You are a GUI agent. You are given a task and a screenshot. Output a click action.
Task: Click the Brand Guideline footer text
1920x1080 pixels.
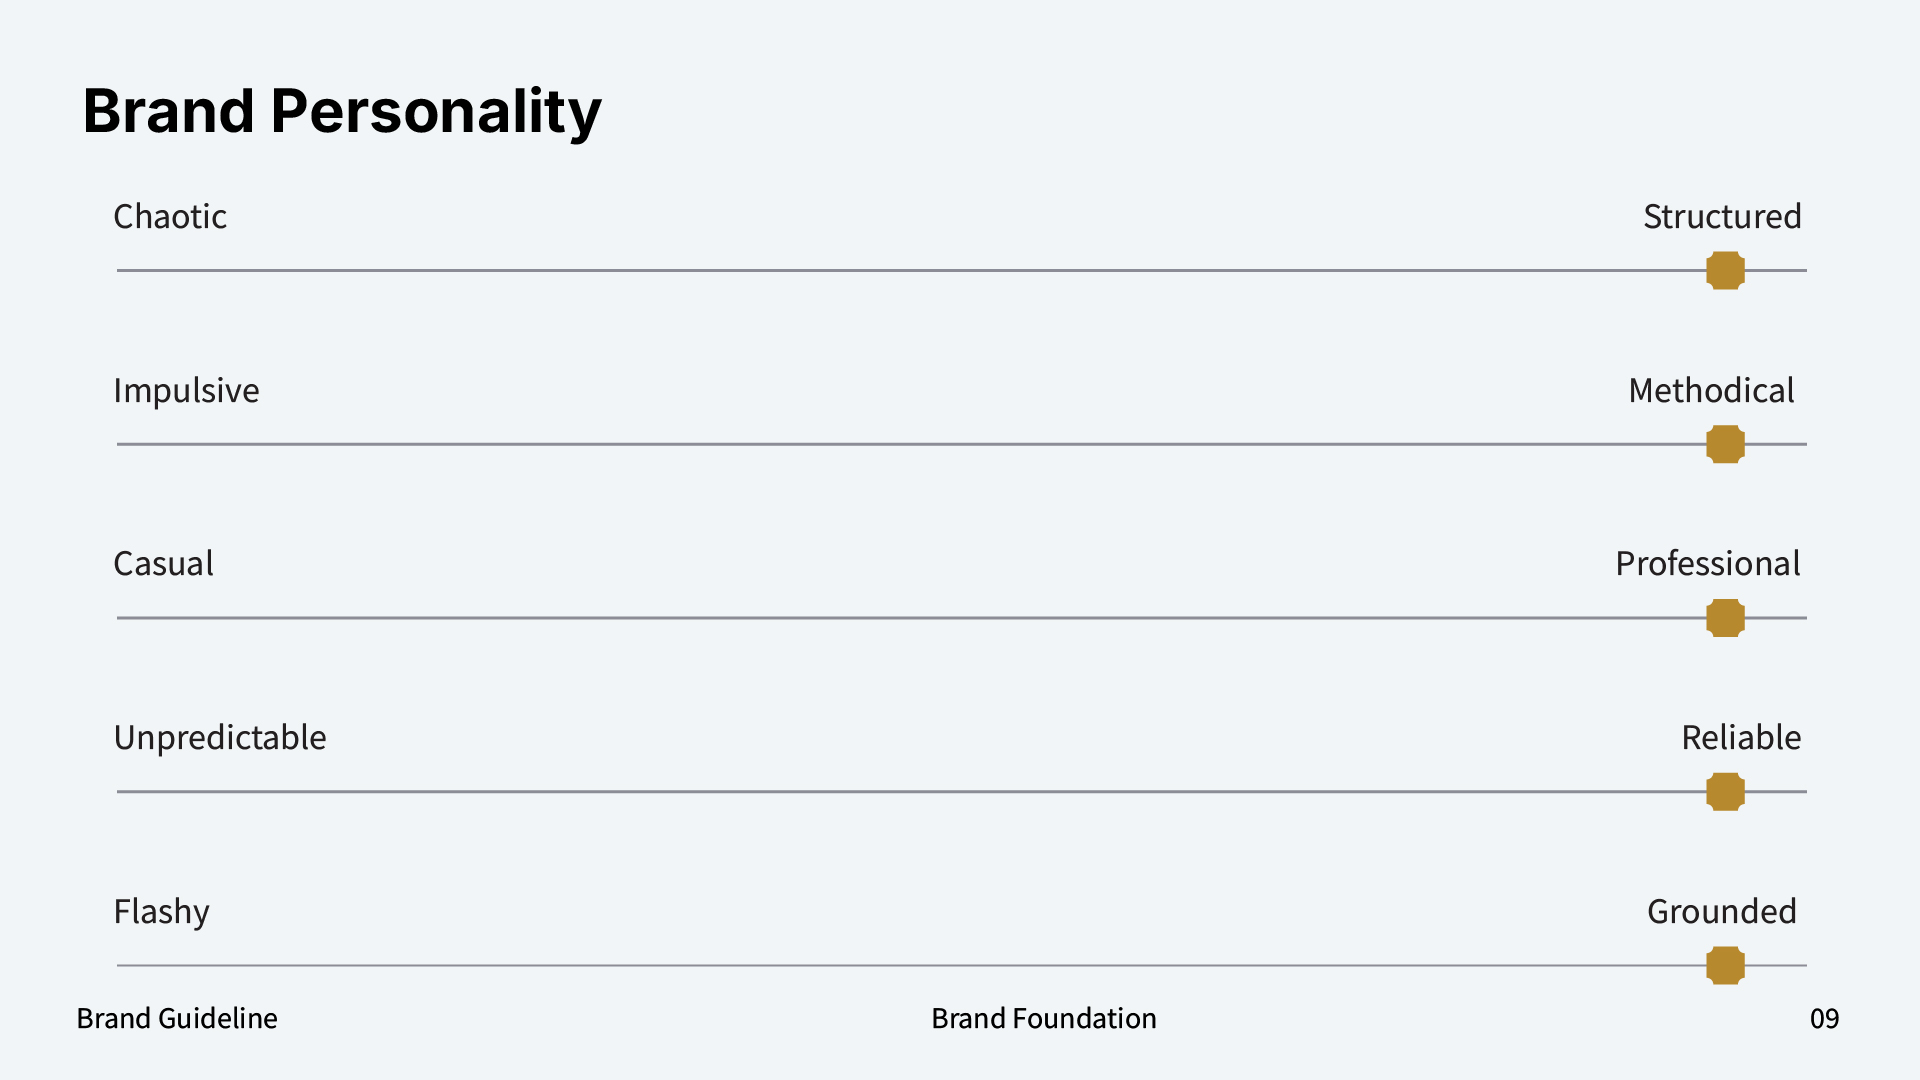tap(177, 1018)
